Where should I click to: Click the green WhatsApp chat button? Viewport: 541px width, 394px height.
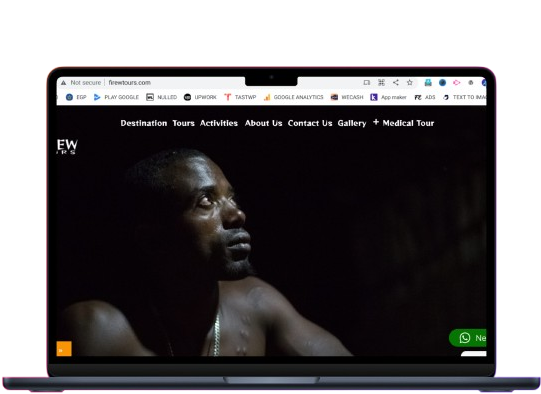point(468,338)
